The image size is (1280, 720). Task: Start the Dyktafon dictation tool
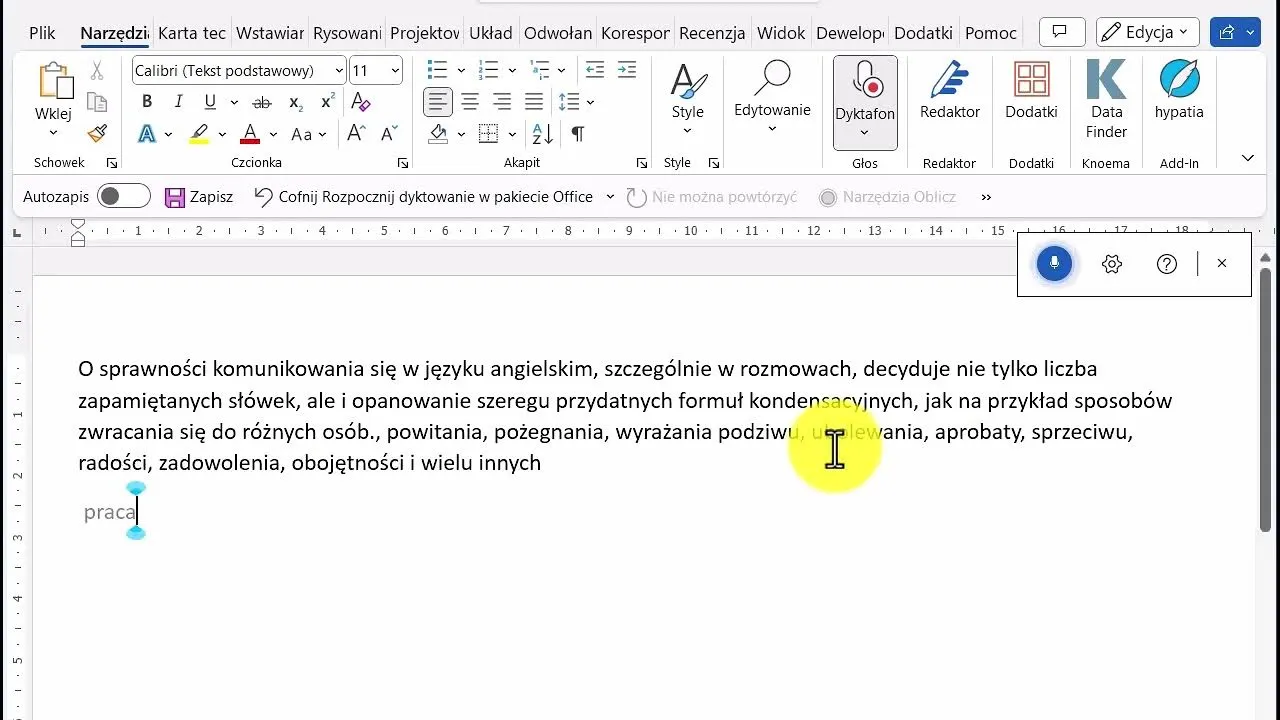coord(864,100)
